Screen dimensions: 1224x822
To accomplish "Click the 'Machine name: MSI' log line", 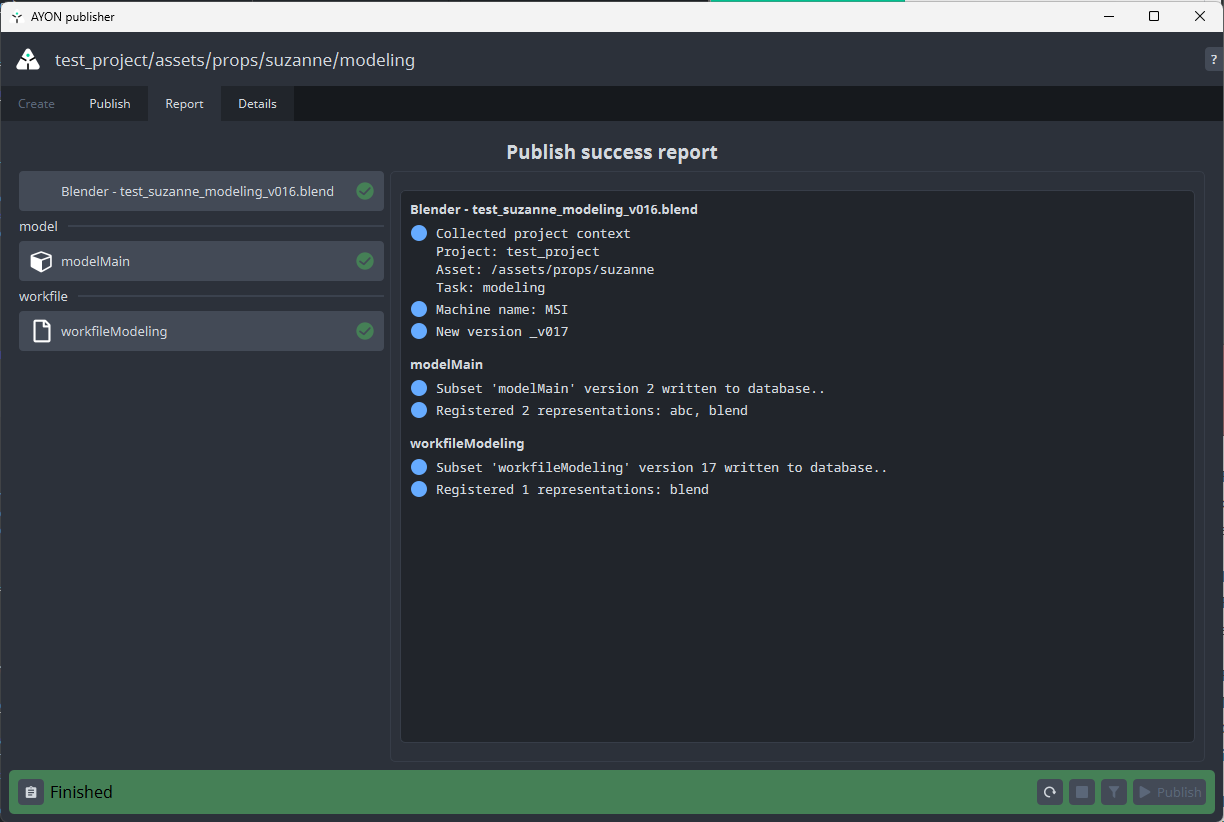I will tap(502, 310).
